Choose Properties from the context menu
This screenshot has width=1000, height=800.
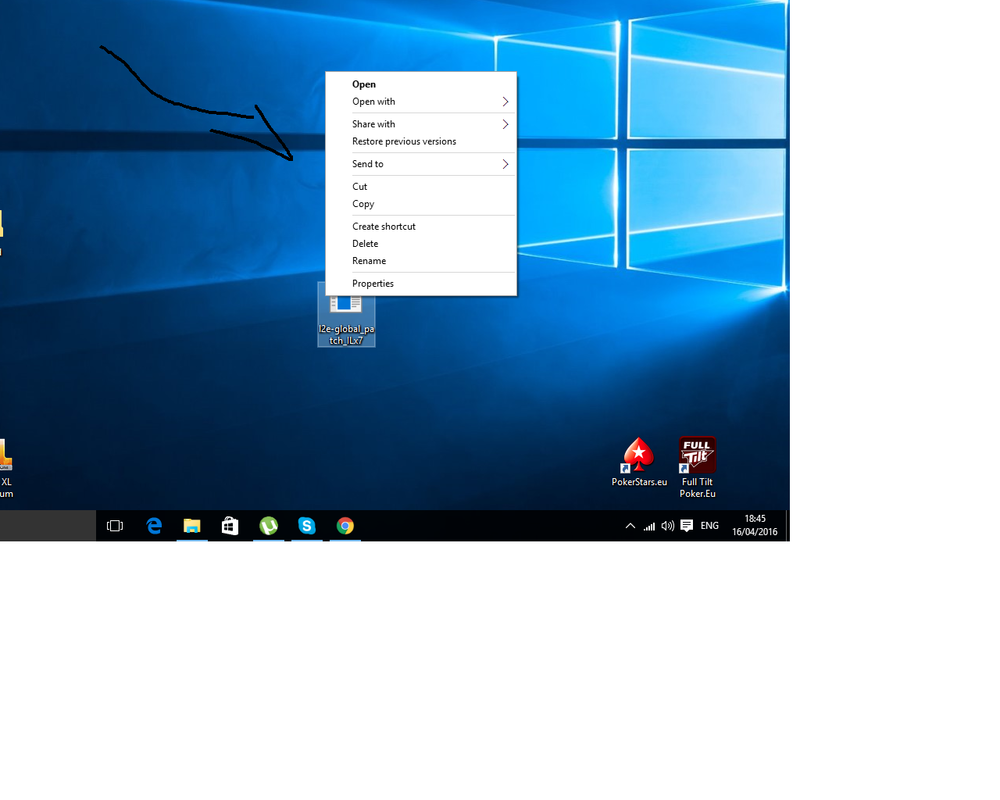tap(373, 284)
